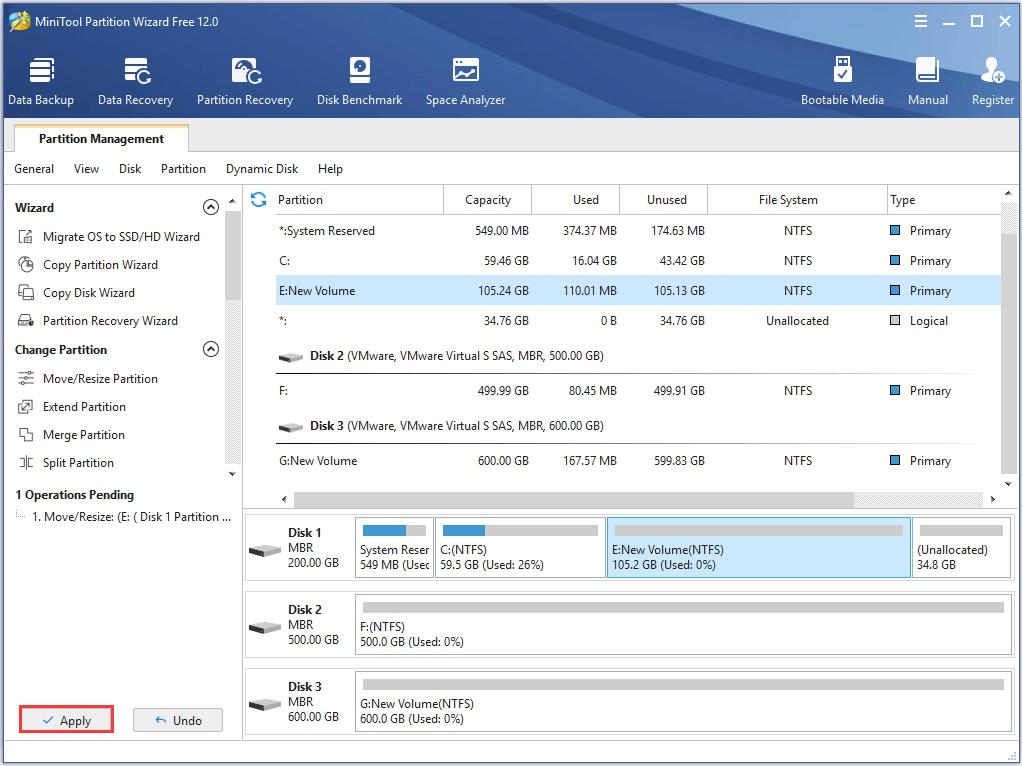
Task: Select pending Move/Resize operation item
Action: pos(131,516)
